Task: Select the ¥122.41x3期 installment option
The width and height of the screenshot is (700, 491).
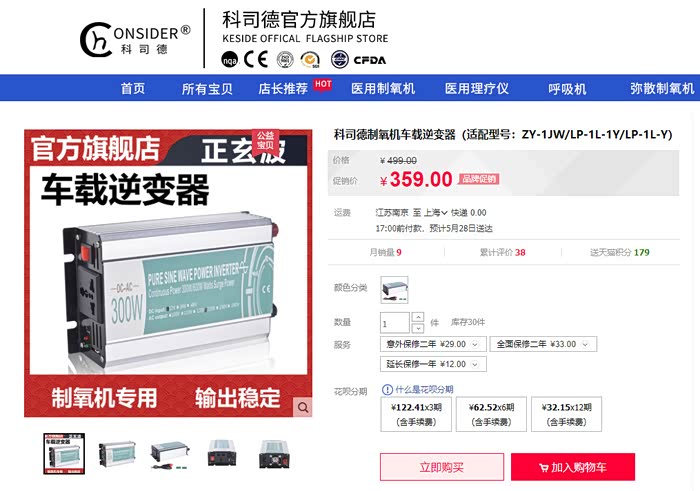Action: [416, 414]
